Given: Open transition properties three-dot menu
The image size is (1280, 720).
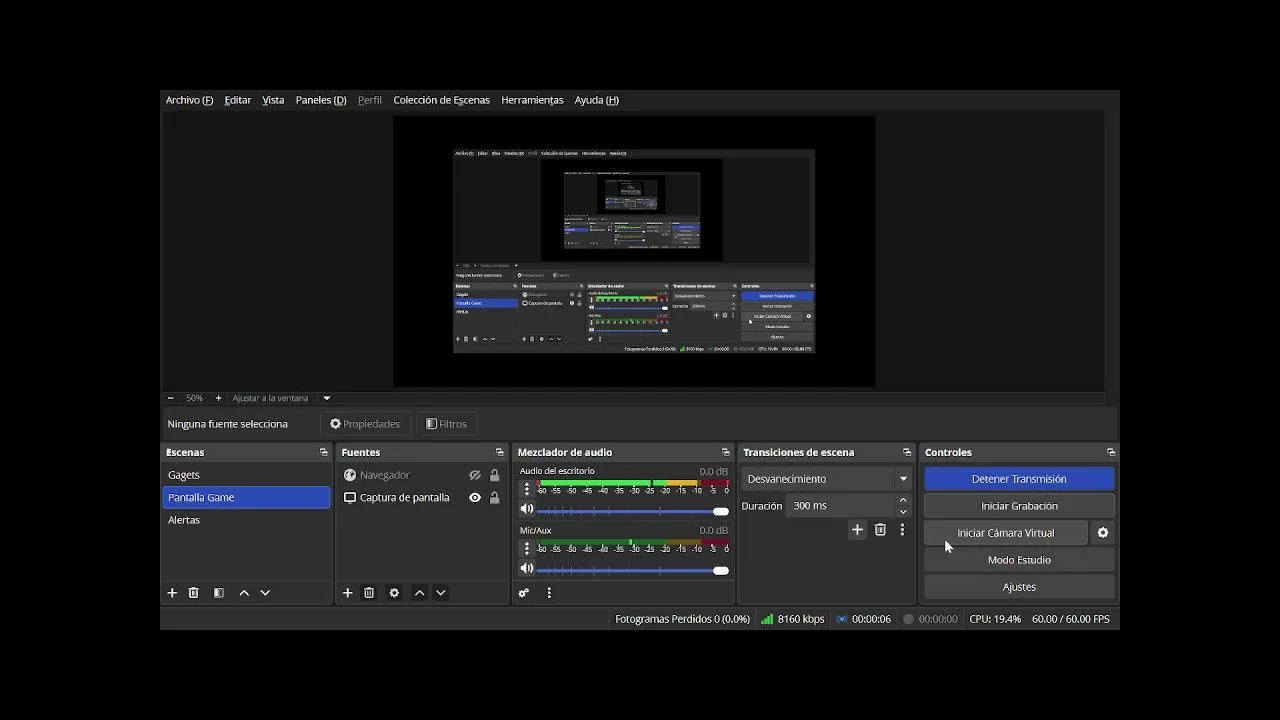Looking at the screenshot, I should [902, 530].
